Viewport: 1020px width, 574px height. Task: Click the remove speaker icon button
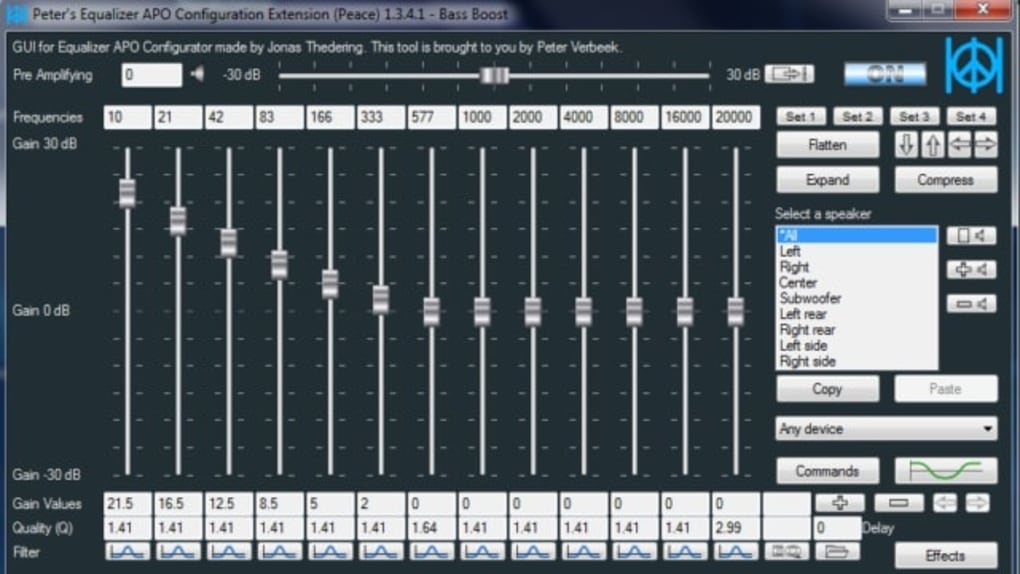pyautogui.click(x=971, y=304)
